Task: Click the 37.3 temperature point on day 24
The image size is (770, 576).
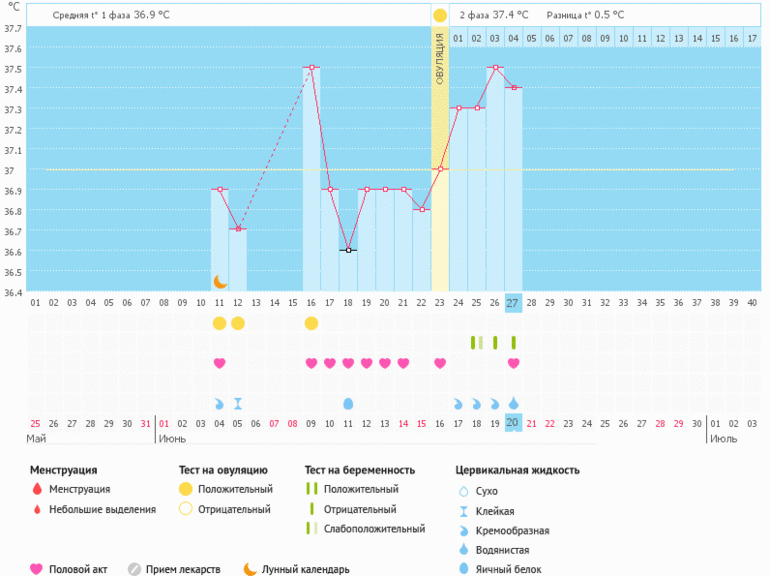Action: (x=459, y=108)
